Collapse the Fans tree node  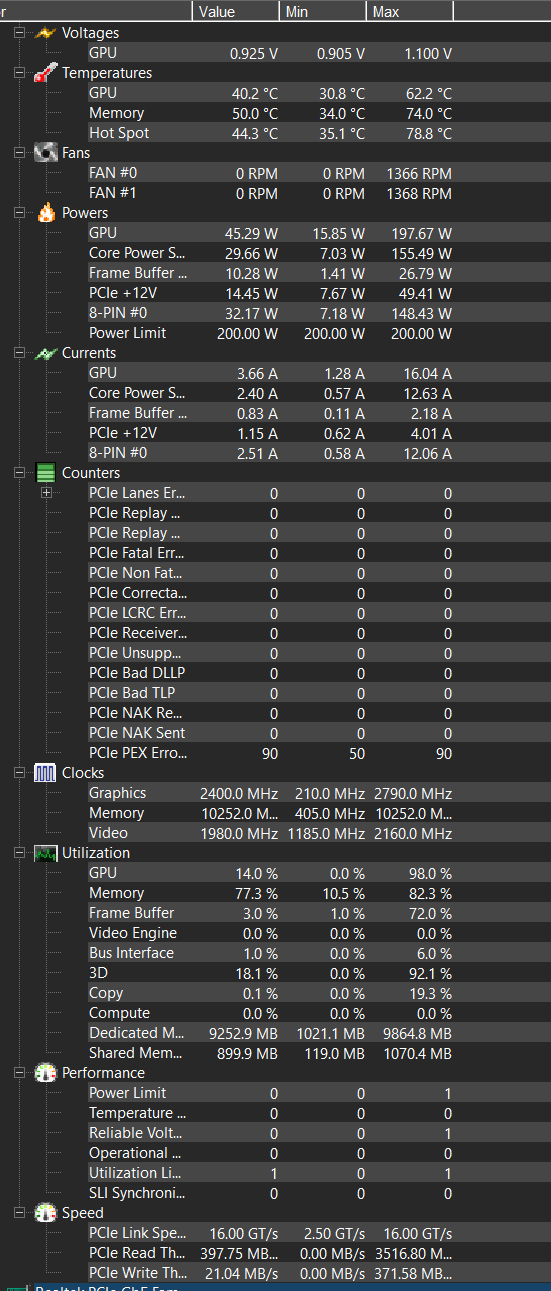click(x=20, y=153)
